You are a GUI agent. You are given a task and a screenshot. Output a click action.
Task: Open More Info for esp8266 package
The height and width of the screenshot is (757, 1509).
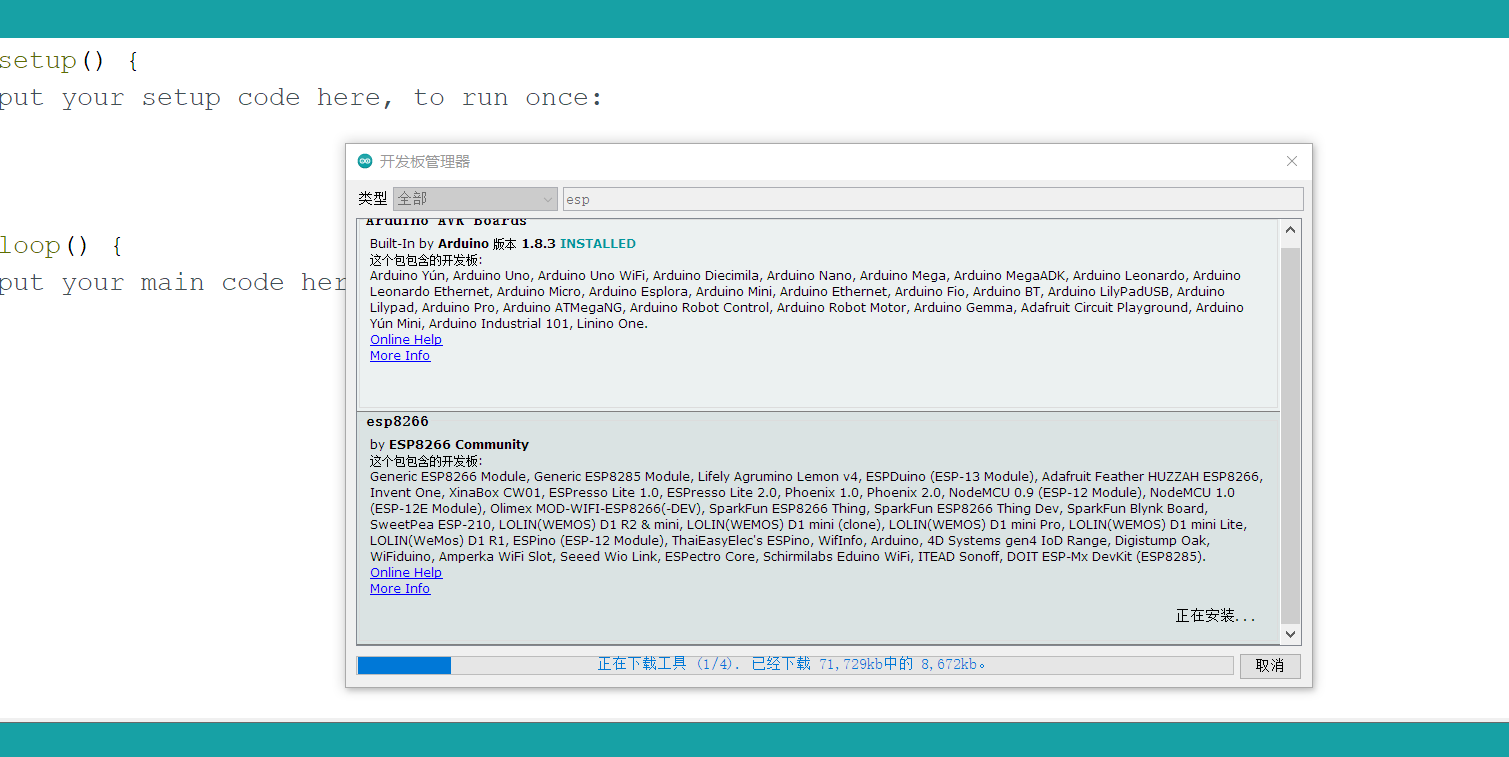pyautogui.click(x=400, y=589)
